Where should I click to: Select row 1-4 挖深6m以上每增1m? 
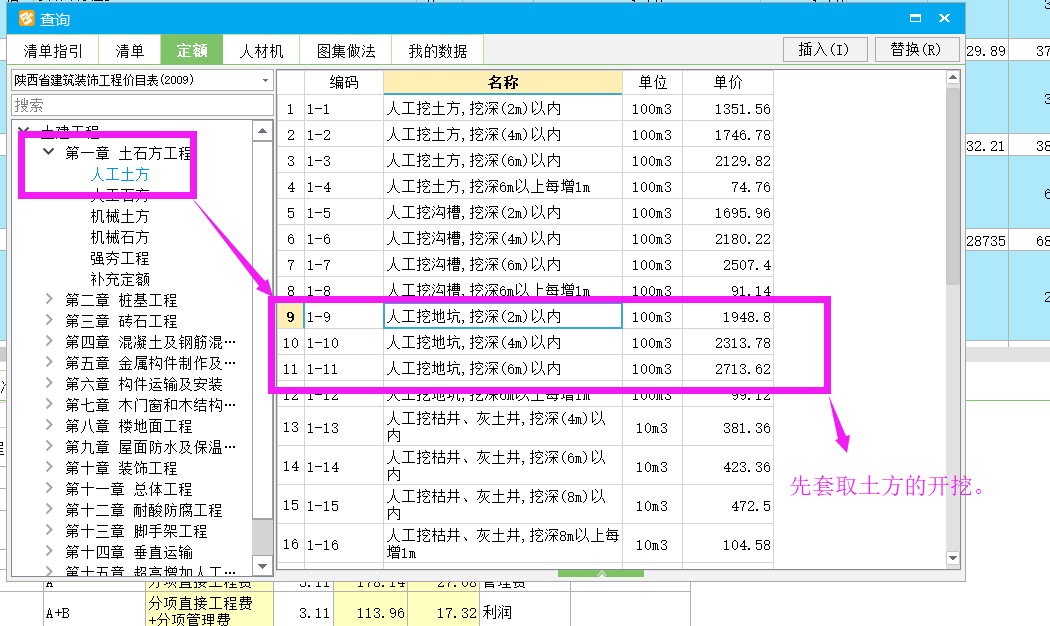[x=525, y=187]
